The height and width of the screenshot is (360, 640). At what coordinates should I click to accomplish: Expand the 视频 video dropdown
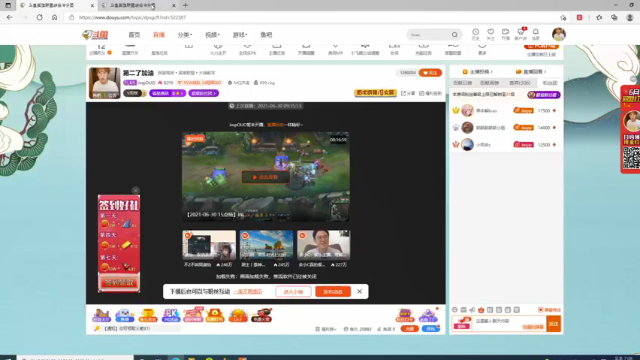tap(212, 35)
